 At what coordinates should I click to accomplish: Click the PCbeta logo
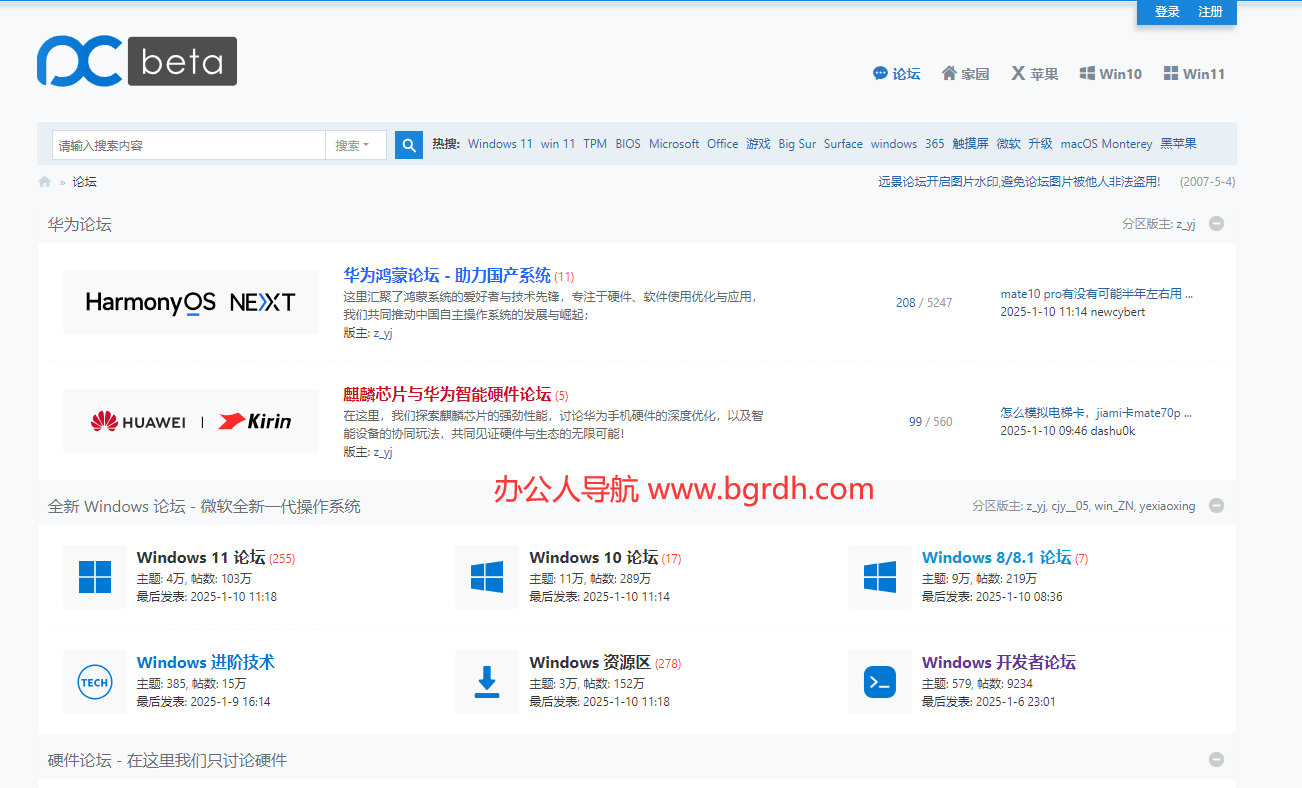coord(137,61)
